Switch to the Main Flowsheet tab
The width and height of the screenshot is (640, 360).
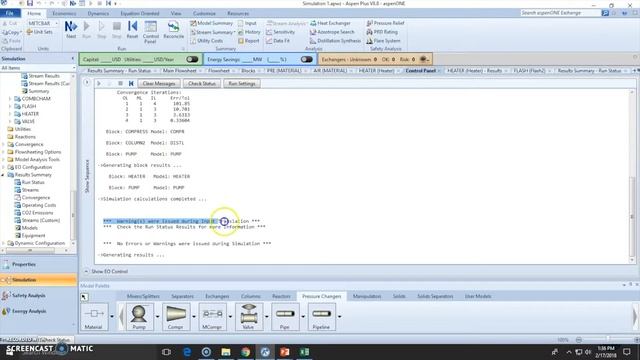[x=180, y=71]
